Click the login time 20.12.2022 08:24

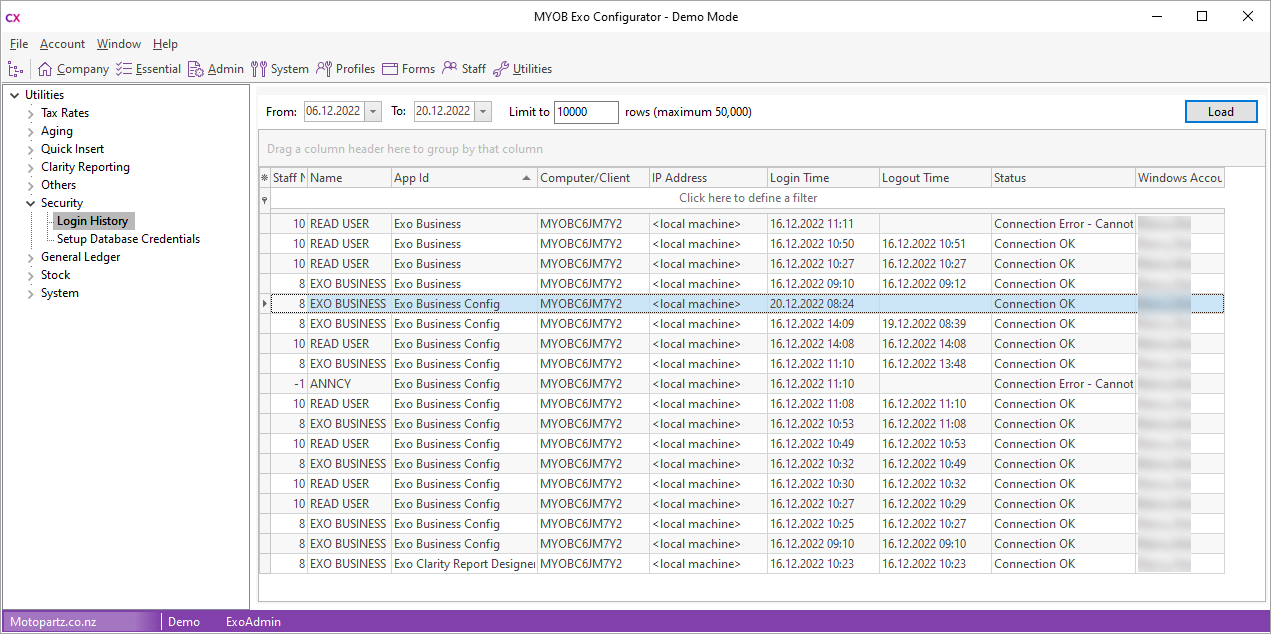click(823, 304)
